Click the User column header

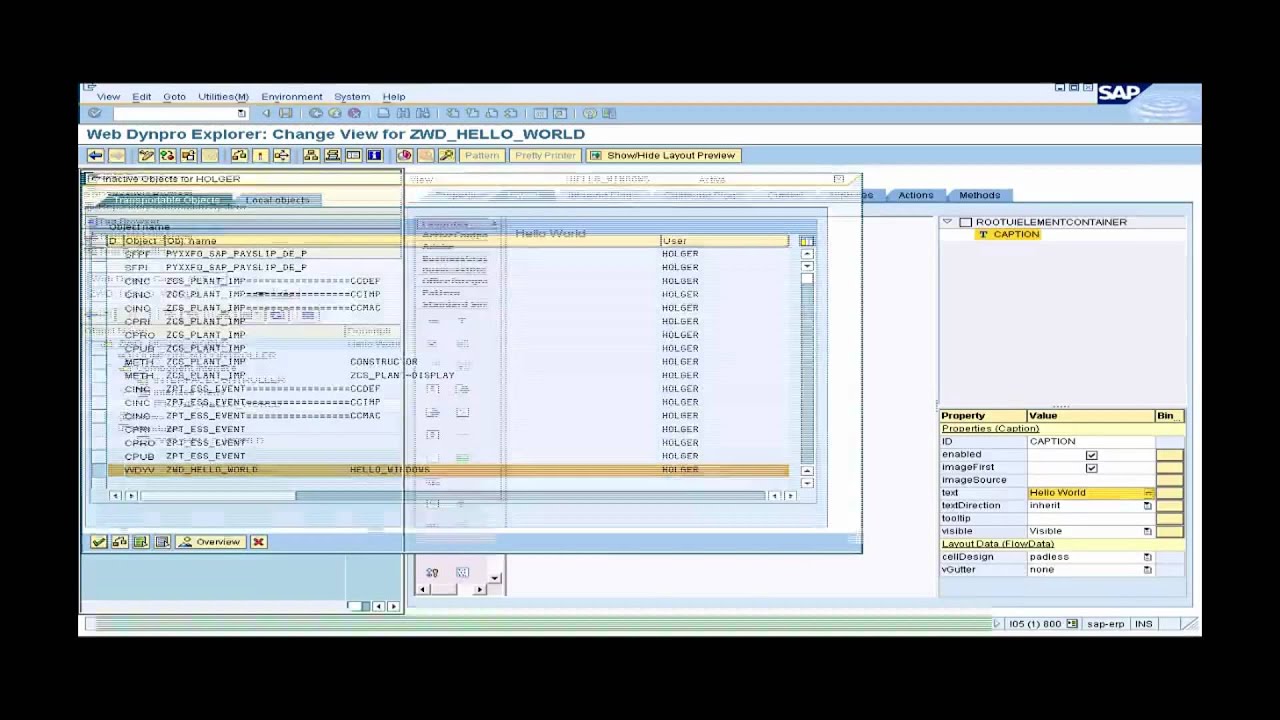point(724,241)
